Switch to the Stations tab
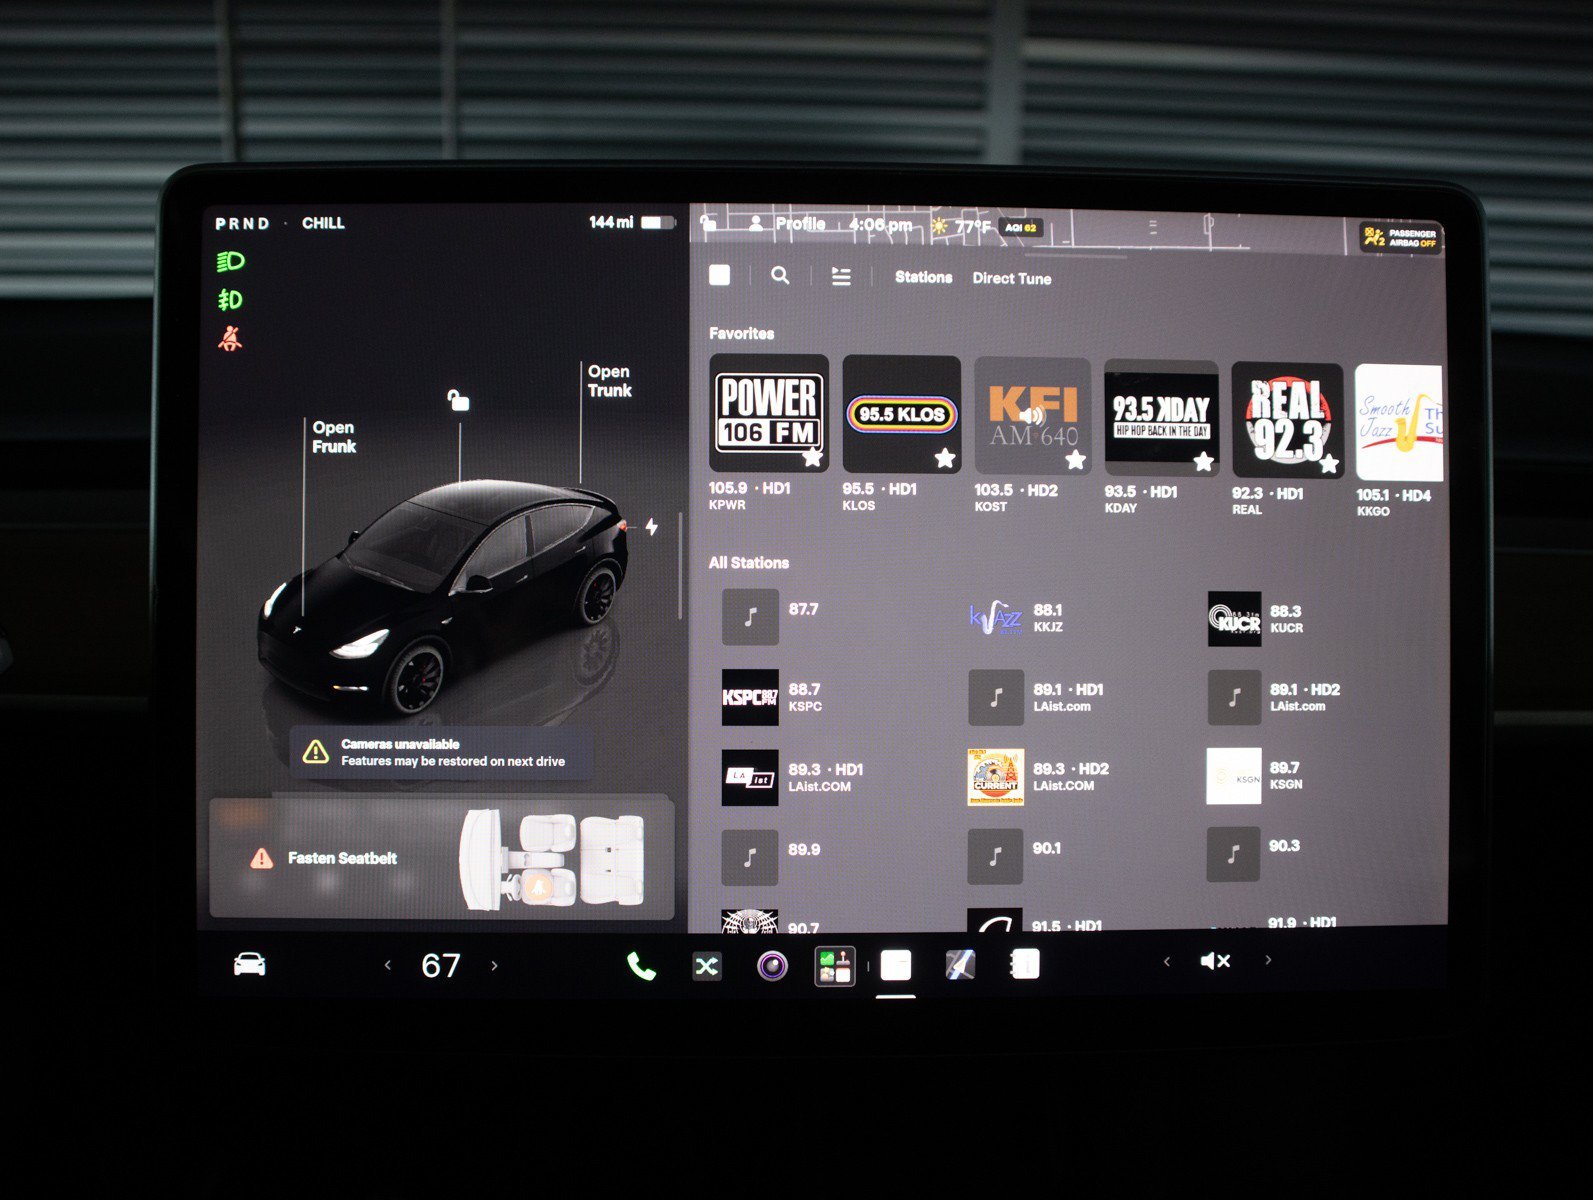Viewport: 1593px width, 1200px height. [923, 277]
